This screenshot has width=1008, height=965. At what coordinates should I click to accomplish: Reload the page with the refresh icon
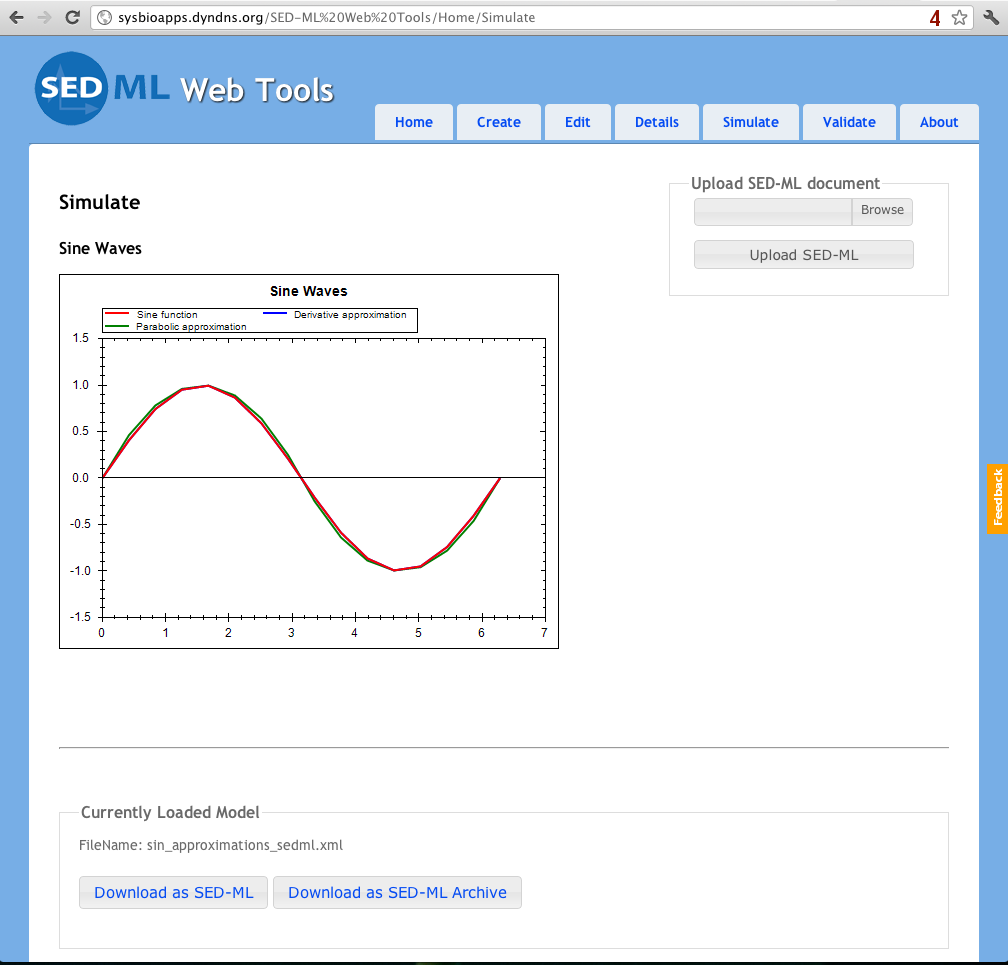[72, 17]
